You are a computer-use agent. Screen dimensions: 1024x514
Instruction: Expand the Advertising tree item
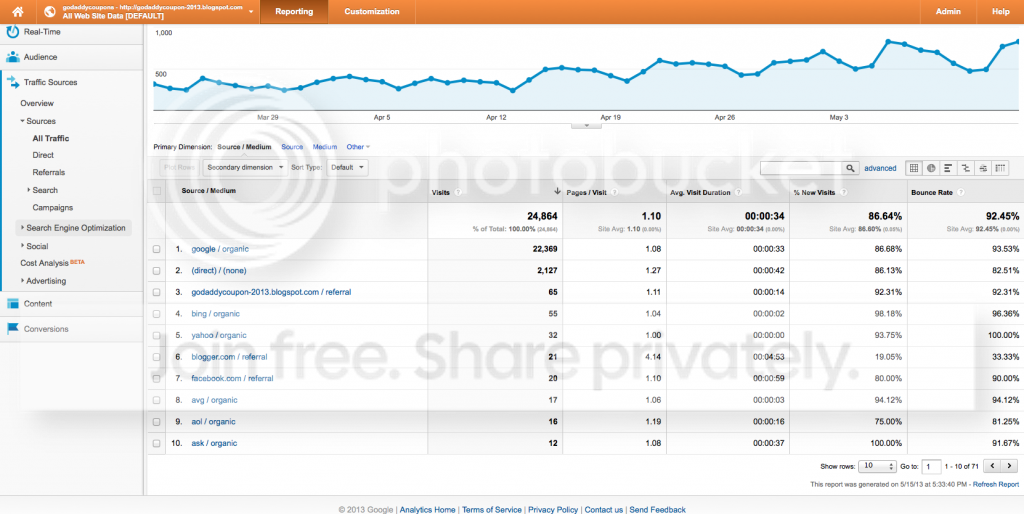23,281
